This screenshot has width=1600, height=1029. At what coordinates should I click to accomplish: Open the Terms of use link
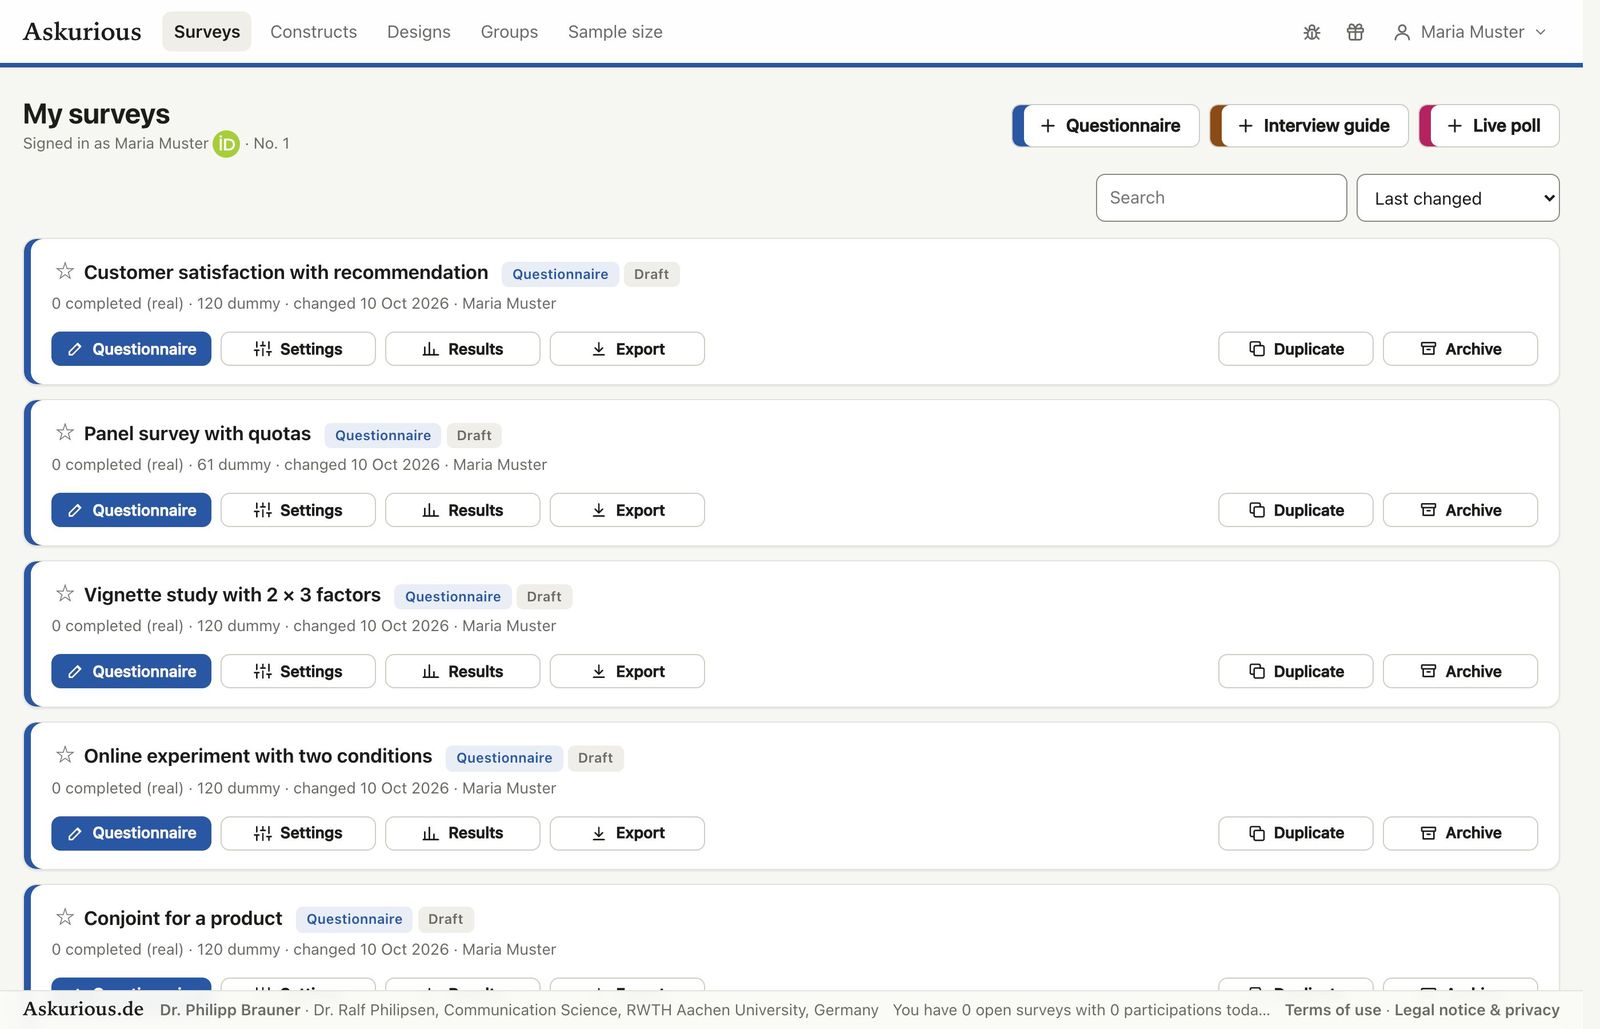[x=1332, y=1010]
